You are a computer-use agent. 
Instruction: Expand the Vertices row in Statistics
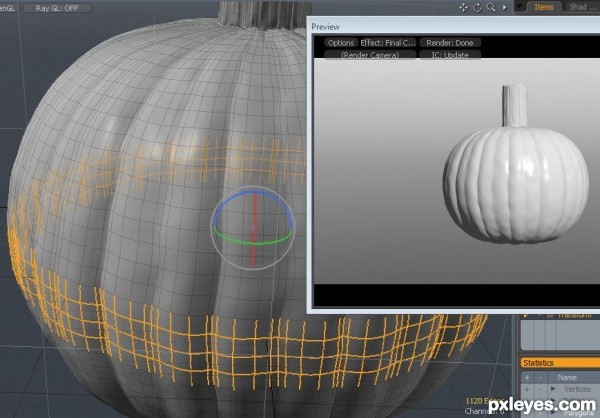coord(553,389)
